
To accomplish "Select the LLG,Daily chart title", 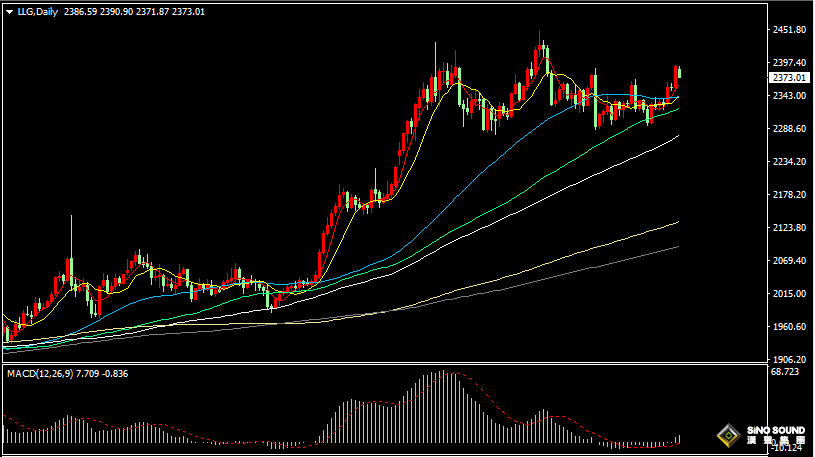I will (38, 13).
